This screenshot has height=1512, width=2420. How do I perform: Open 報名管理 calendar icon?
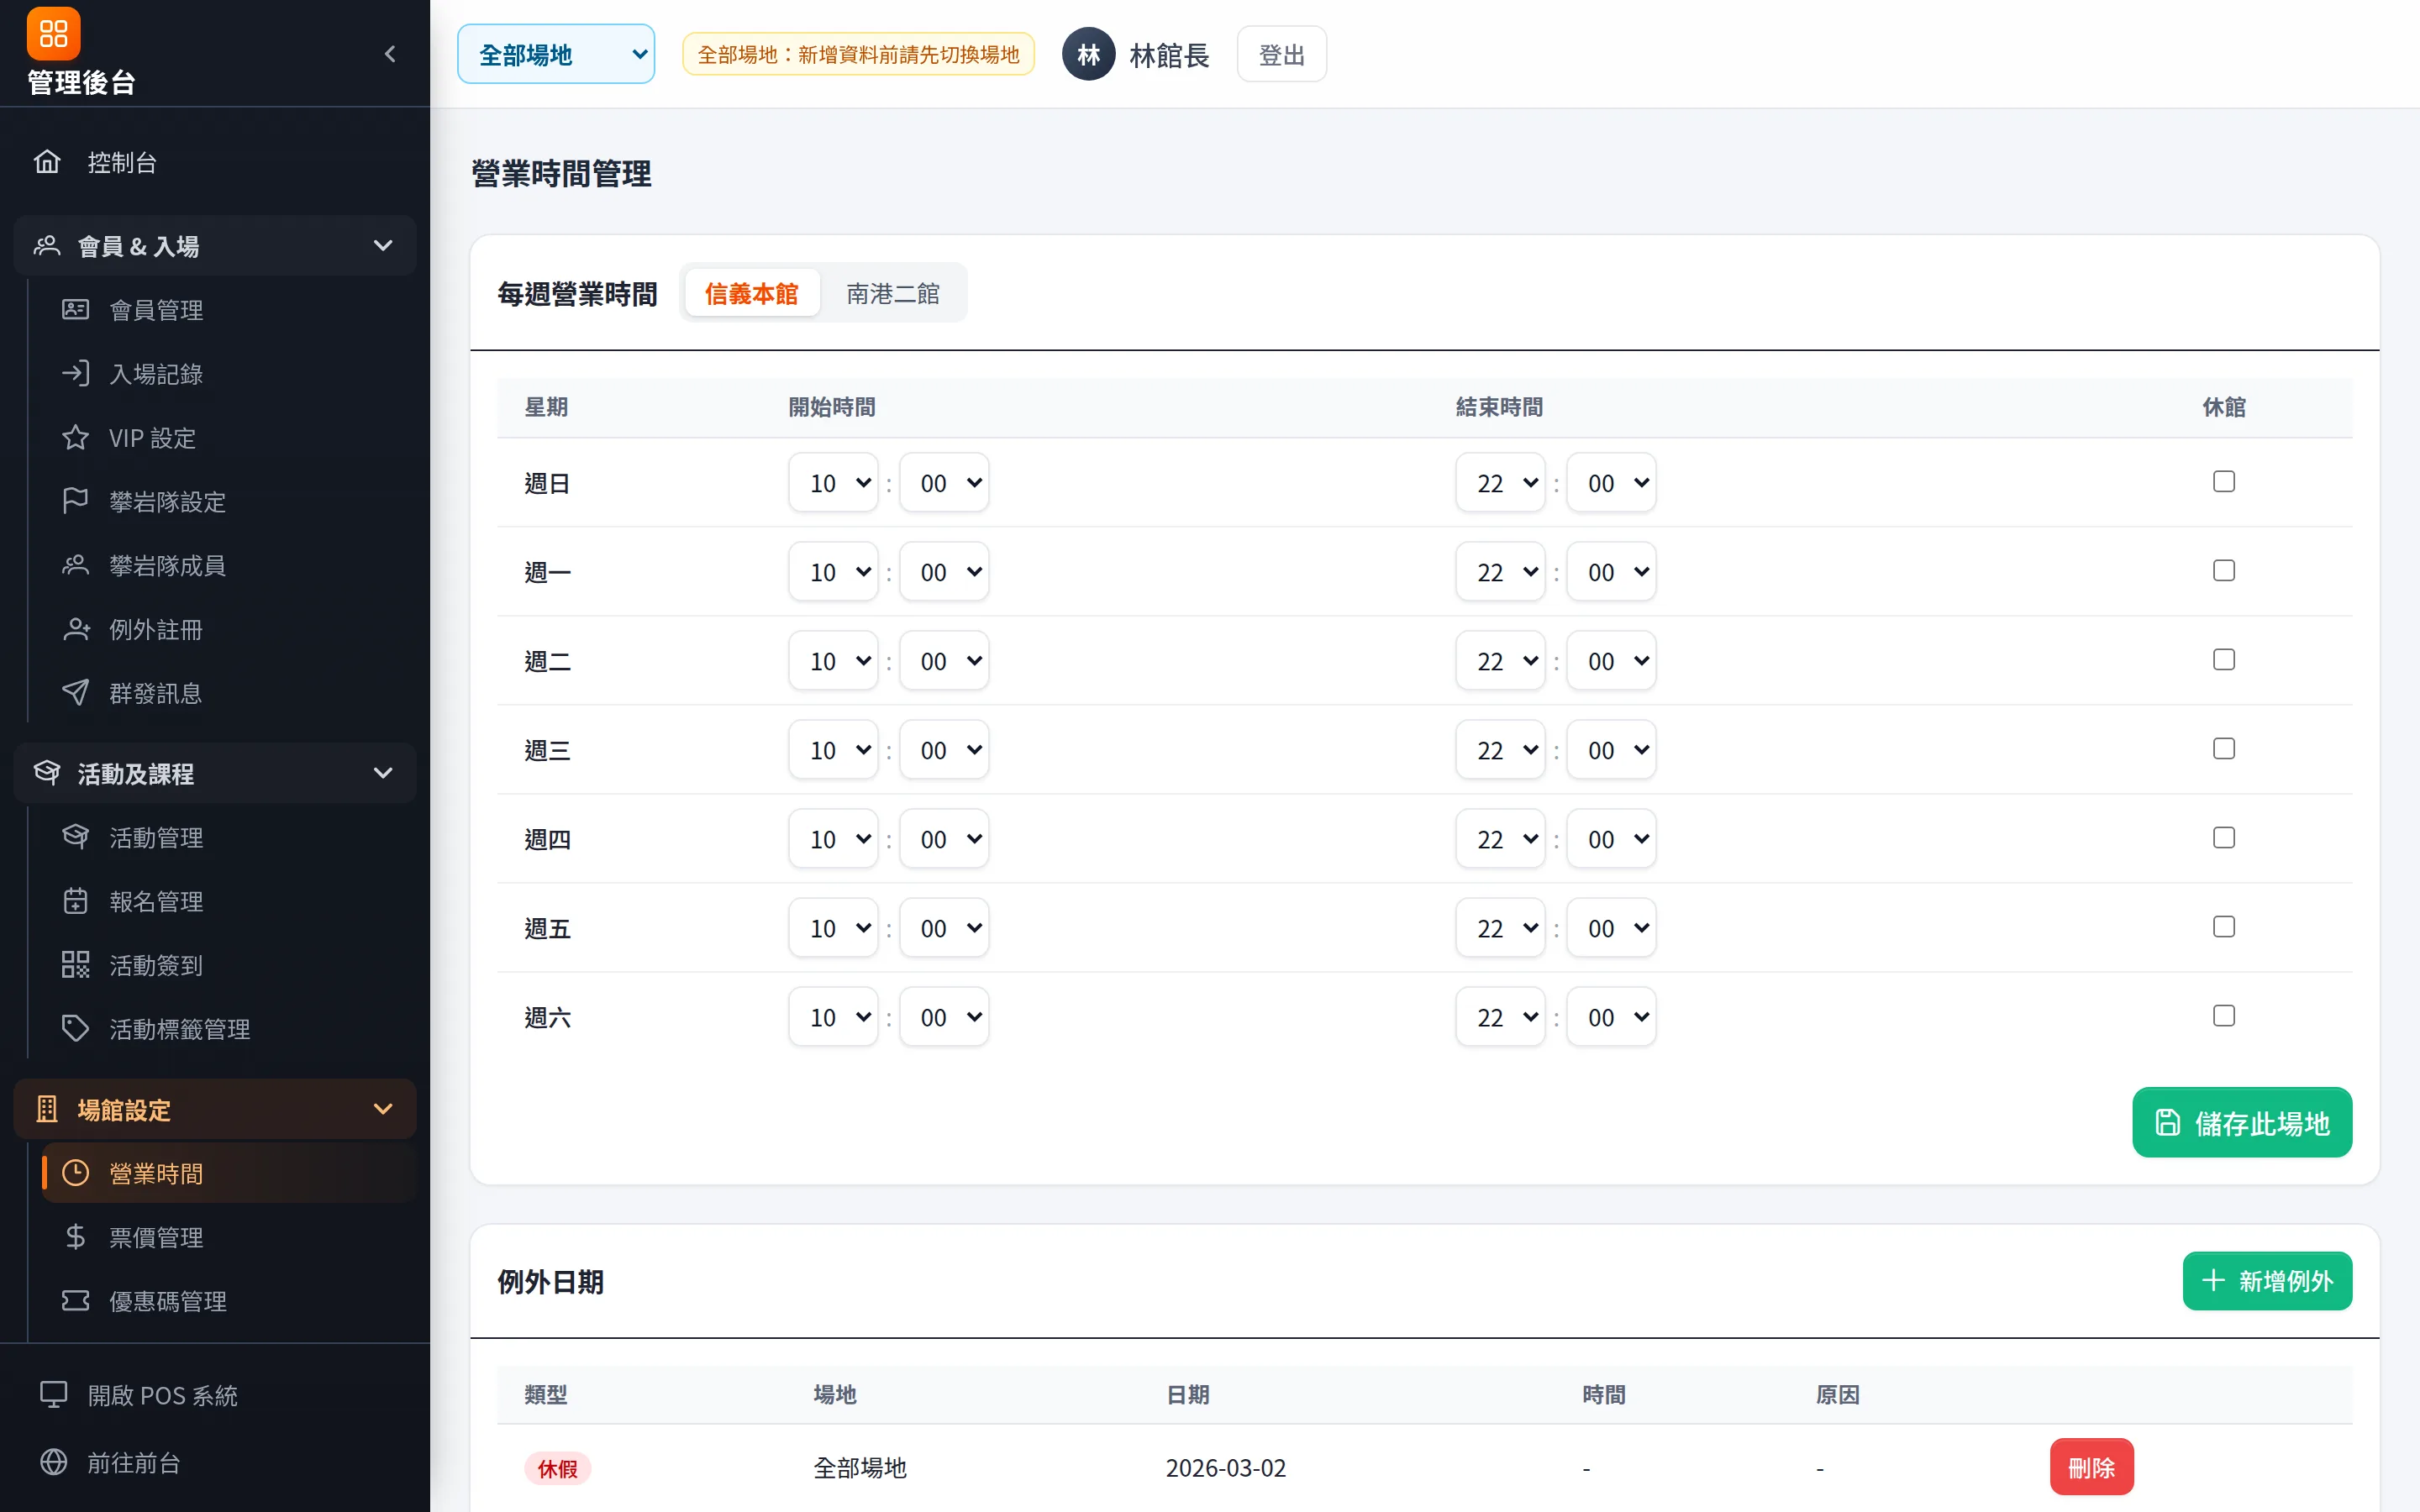coord(75,901)
